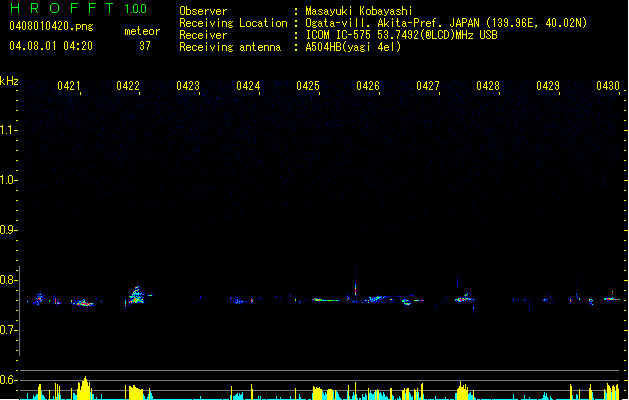Click the 1.1 kHz frequency label

8,130
